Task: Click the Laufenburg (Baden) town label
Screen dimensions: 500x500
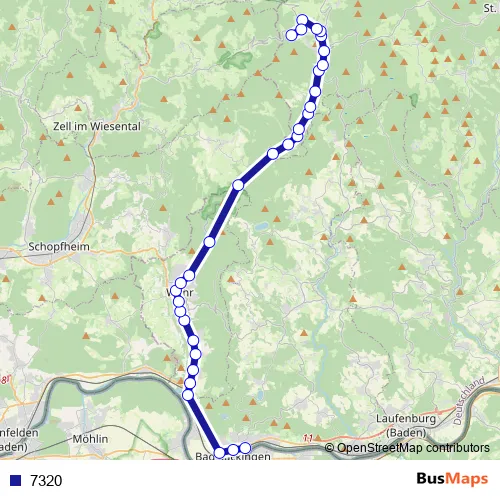Action: [x=406, y=425]
